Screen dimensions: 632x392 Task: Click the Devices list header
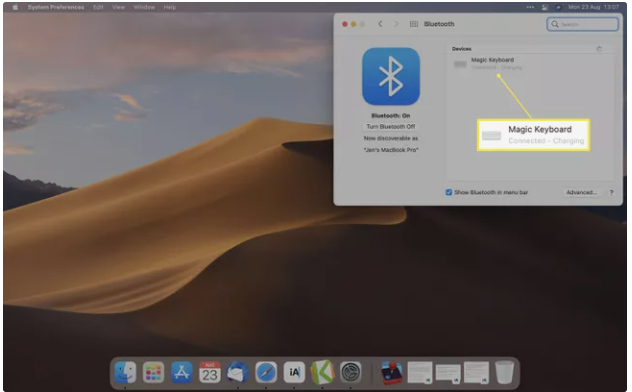462,49
